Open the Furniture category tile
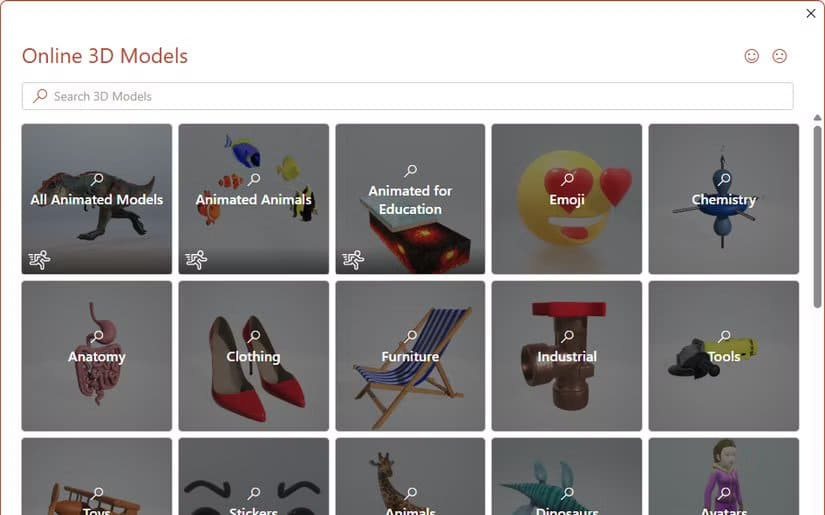The image size is (825, 515). 410,356
